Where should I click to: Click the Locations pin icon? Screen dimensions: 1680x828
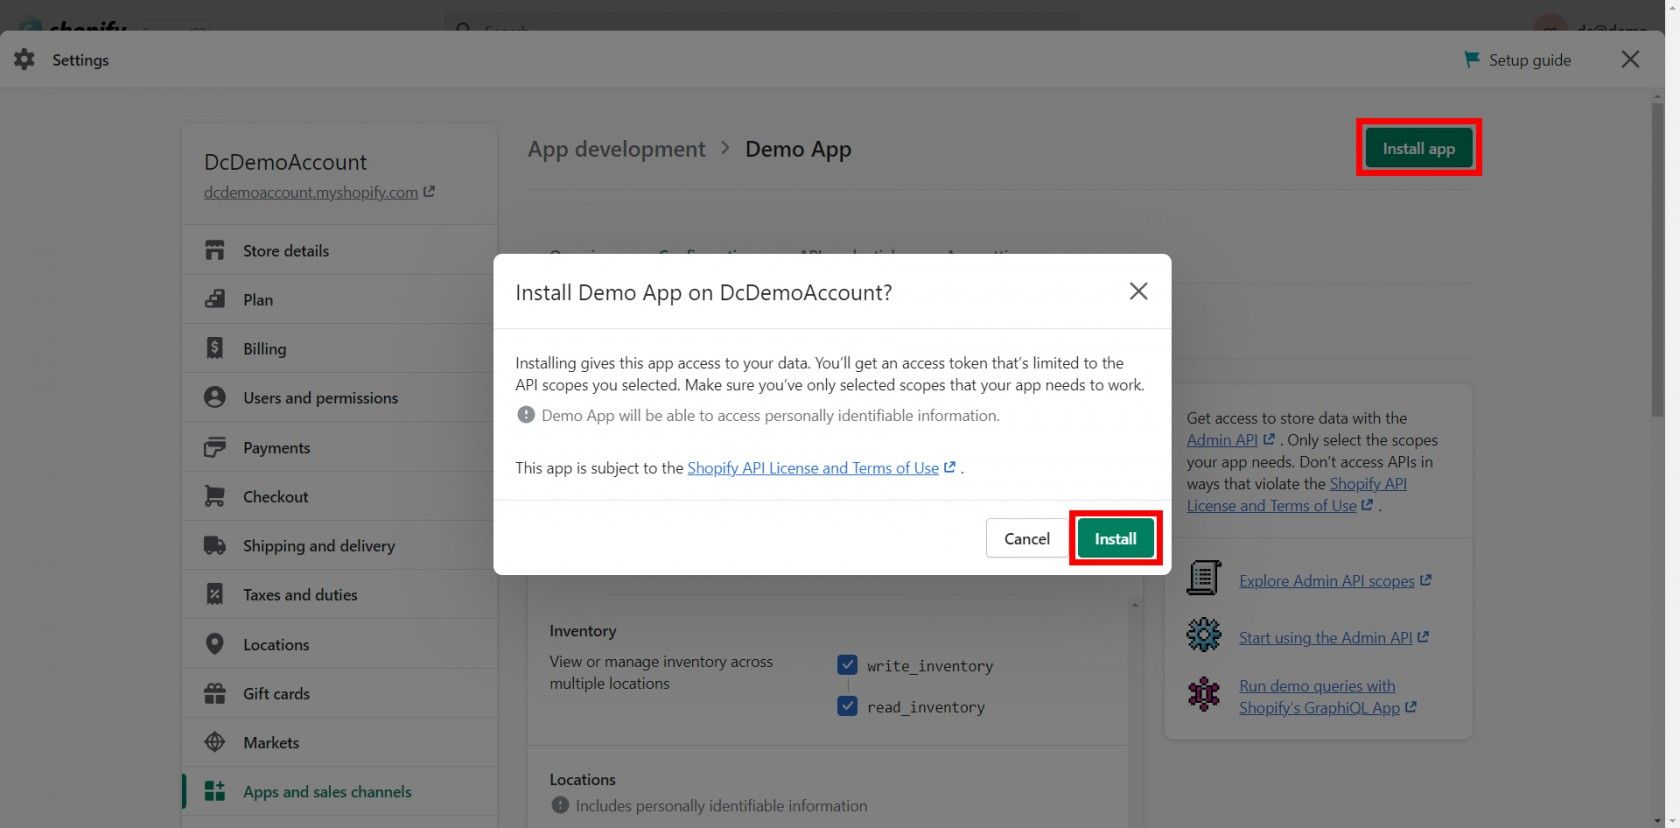(215, 644)
